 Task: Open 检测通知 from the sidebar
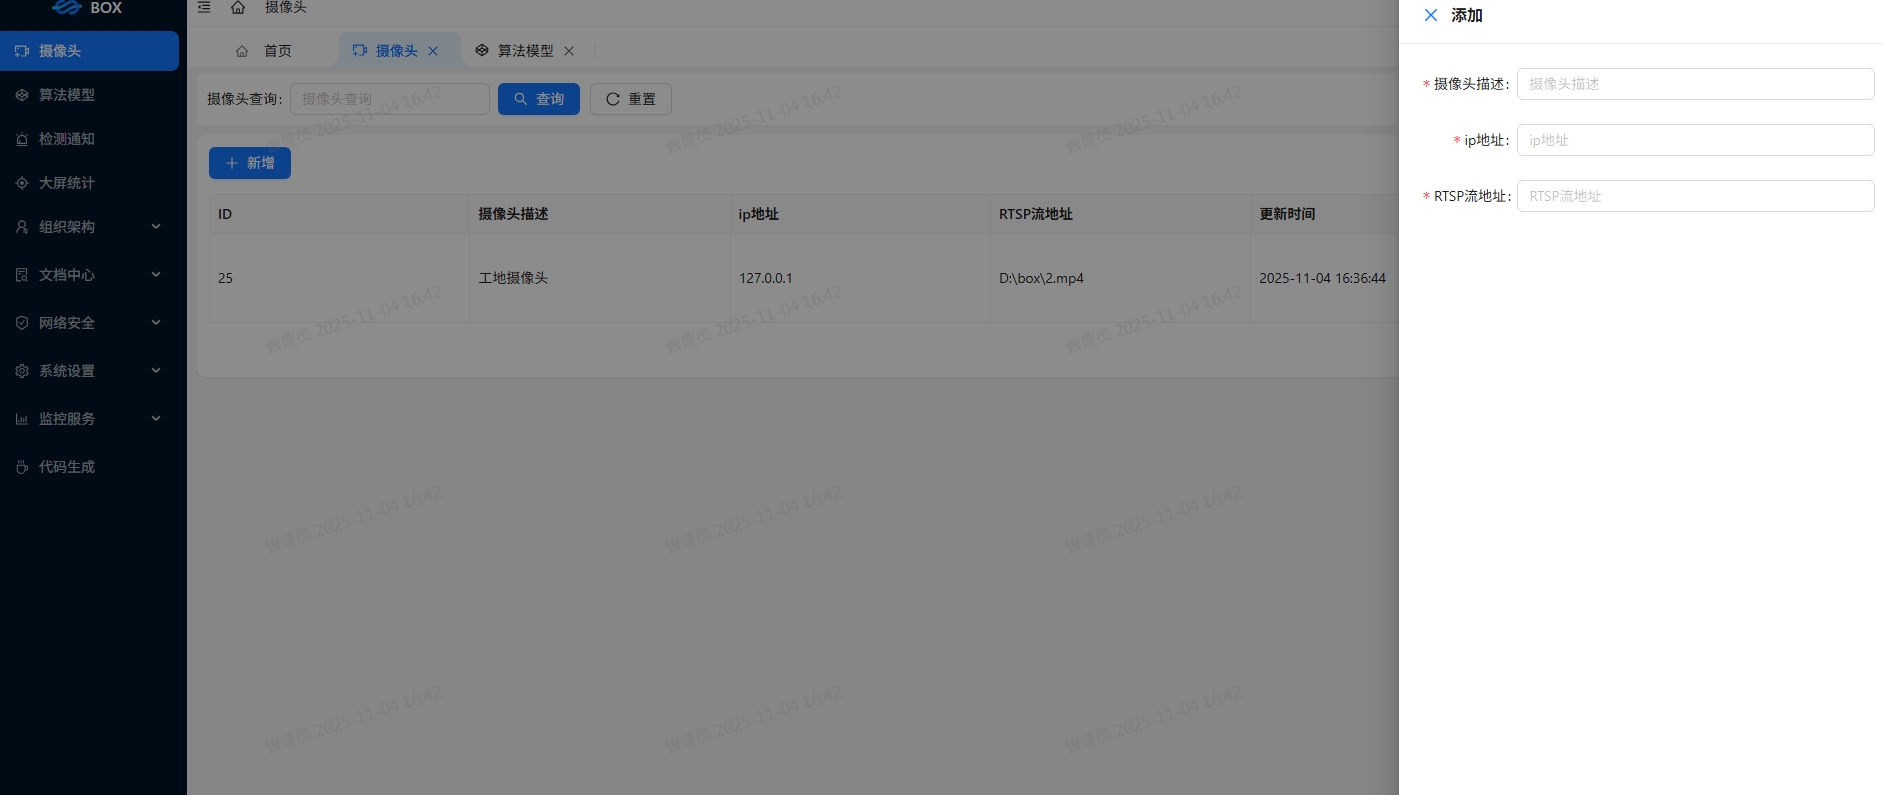click(67, 139)
